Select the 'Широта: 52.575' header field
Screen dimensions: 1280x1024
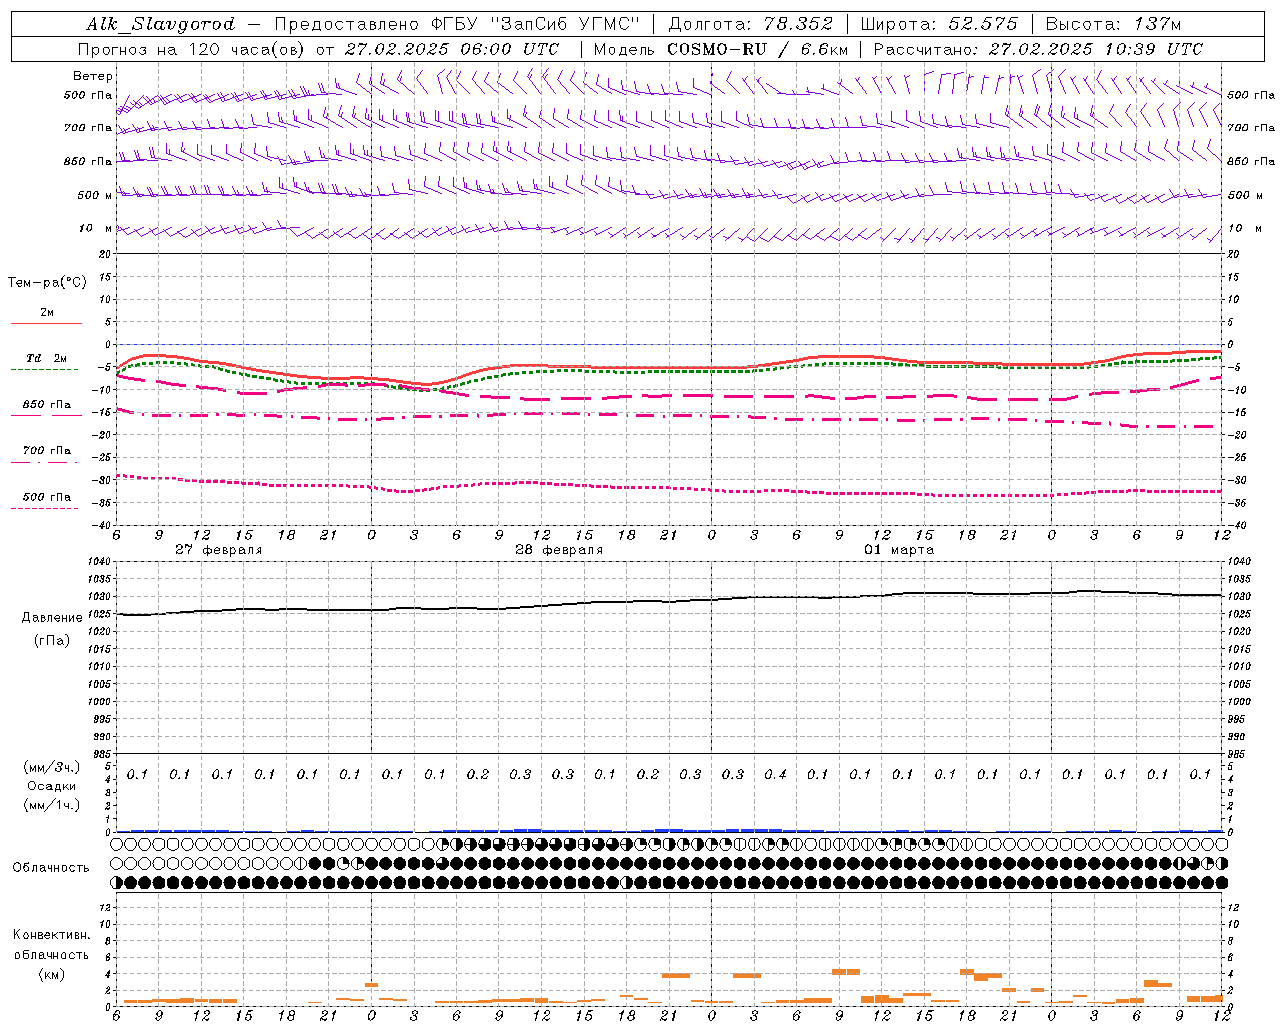point(939,24)
